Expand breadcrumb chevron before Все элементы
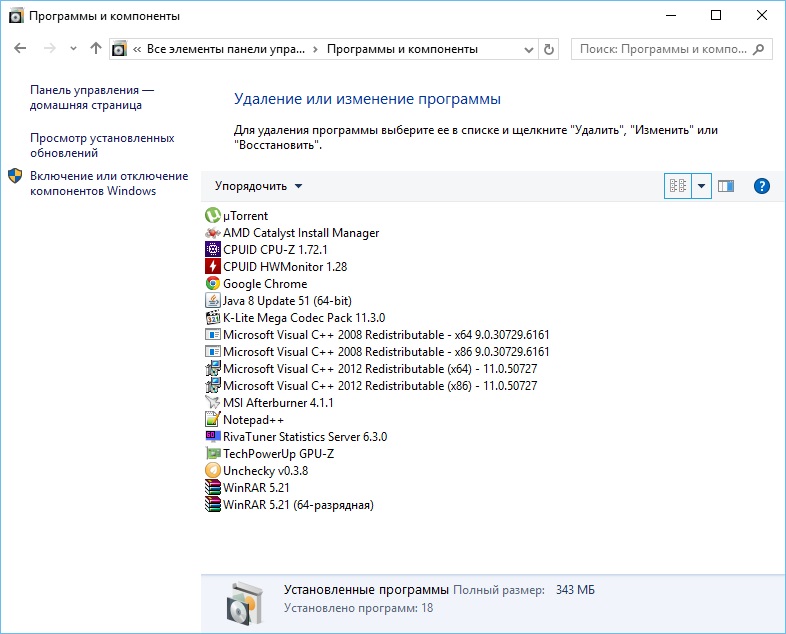 (137, 49)
